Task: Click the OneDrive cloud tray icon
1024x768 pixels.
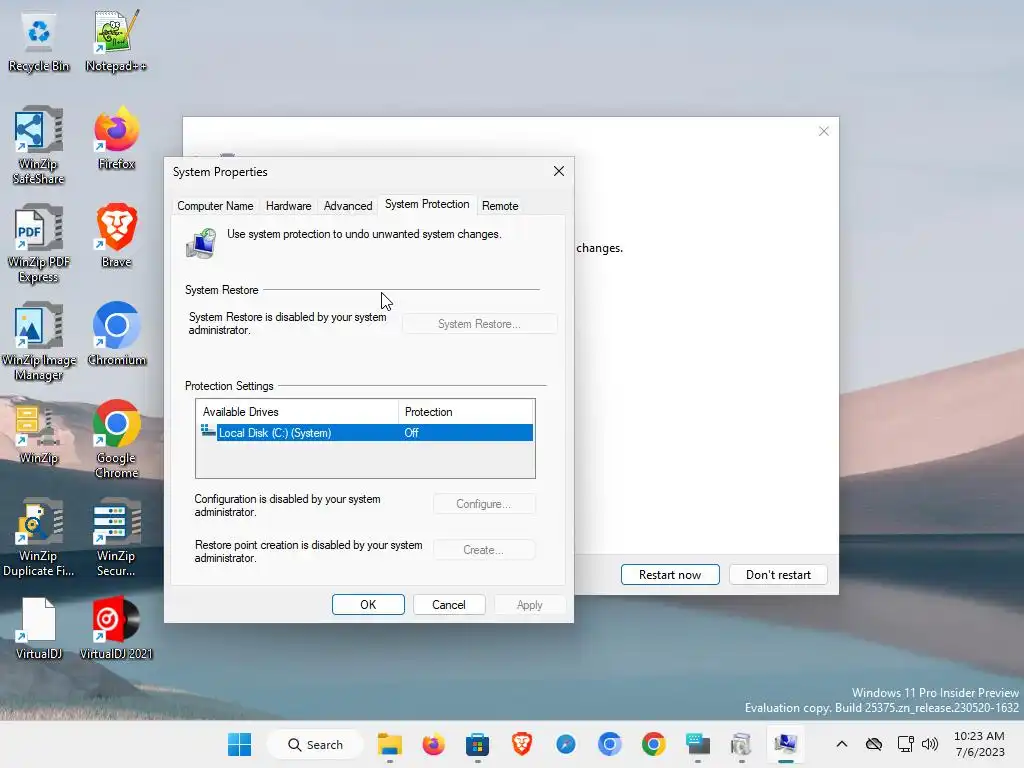Action: tap(874, 744)
